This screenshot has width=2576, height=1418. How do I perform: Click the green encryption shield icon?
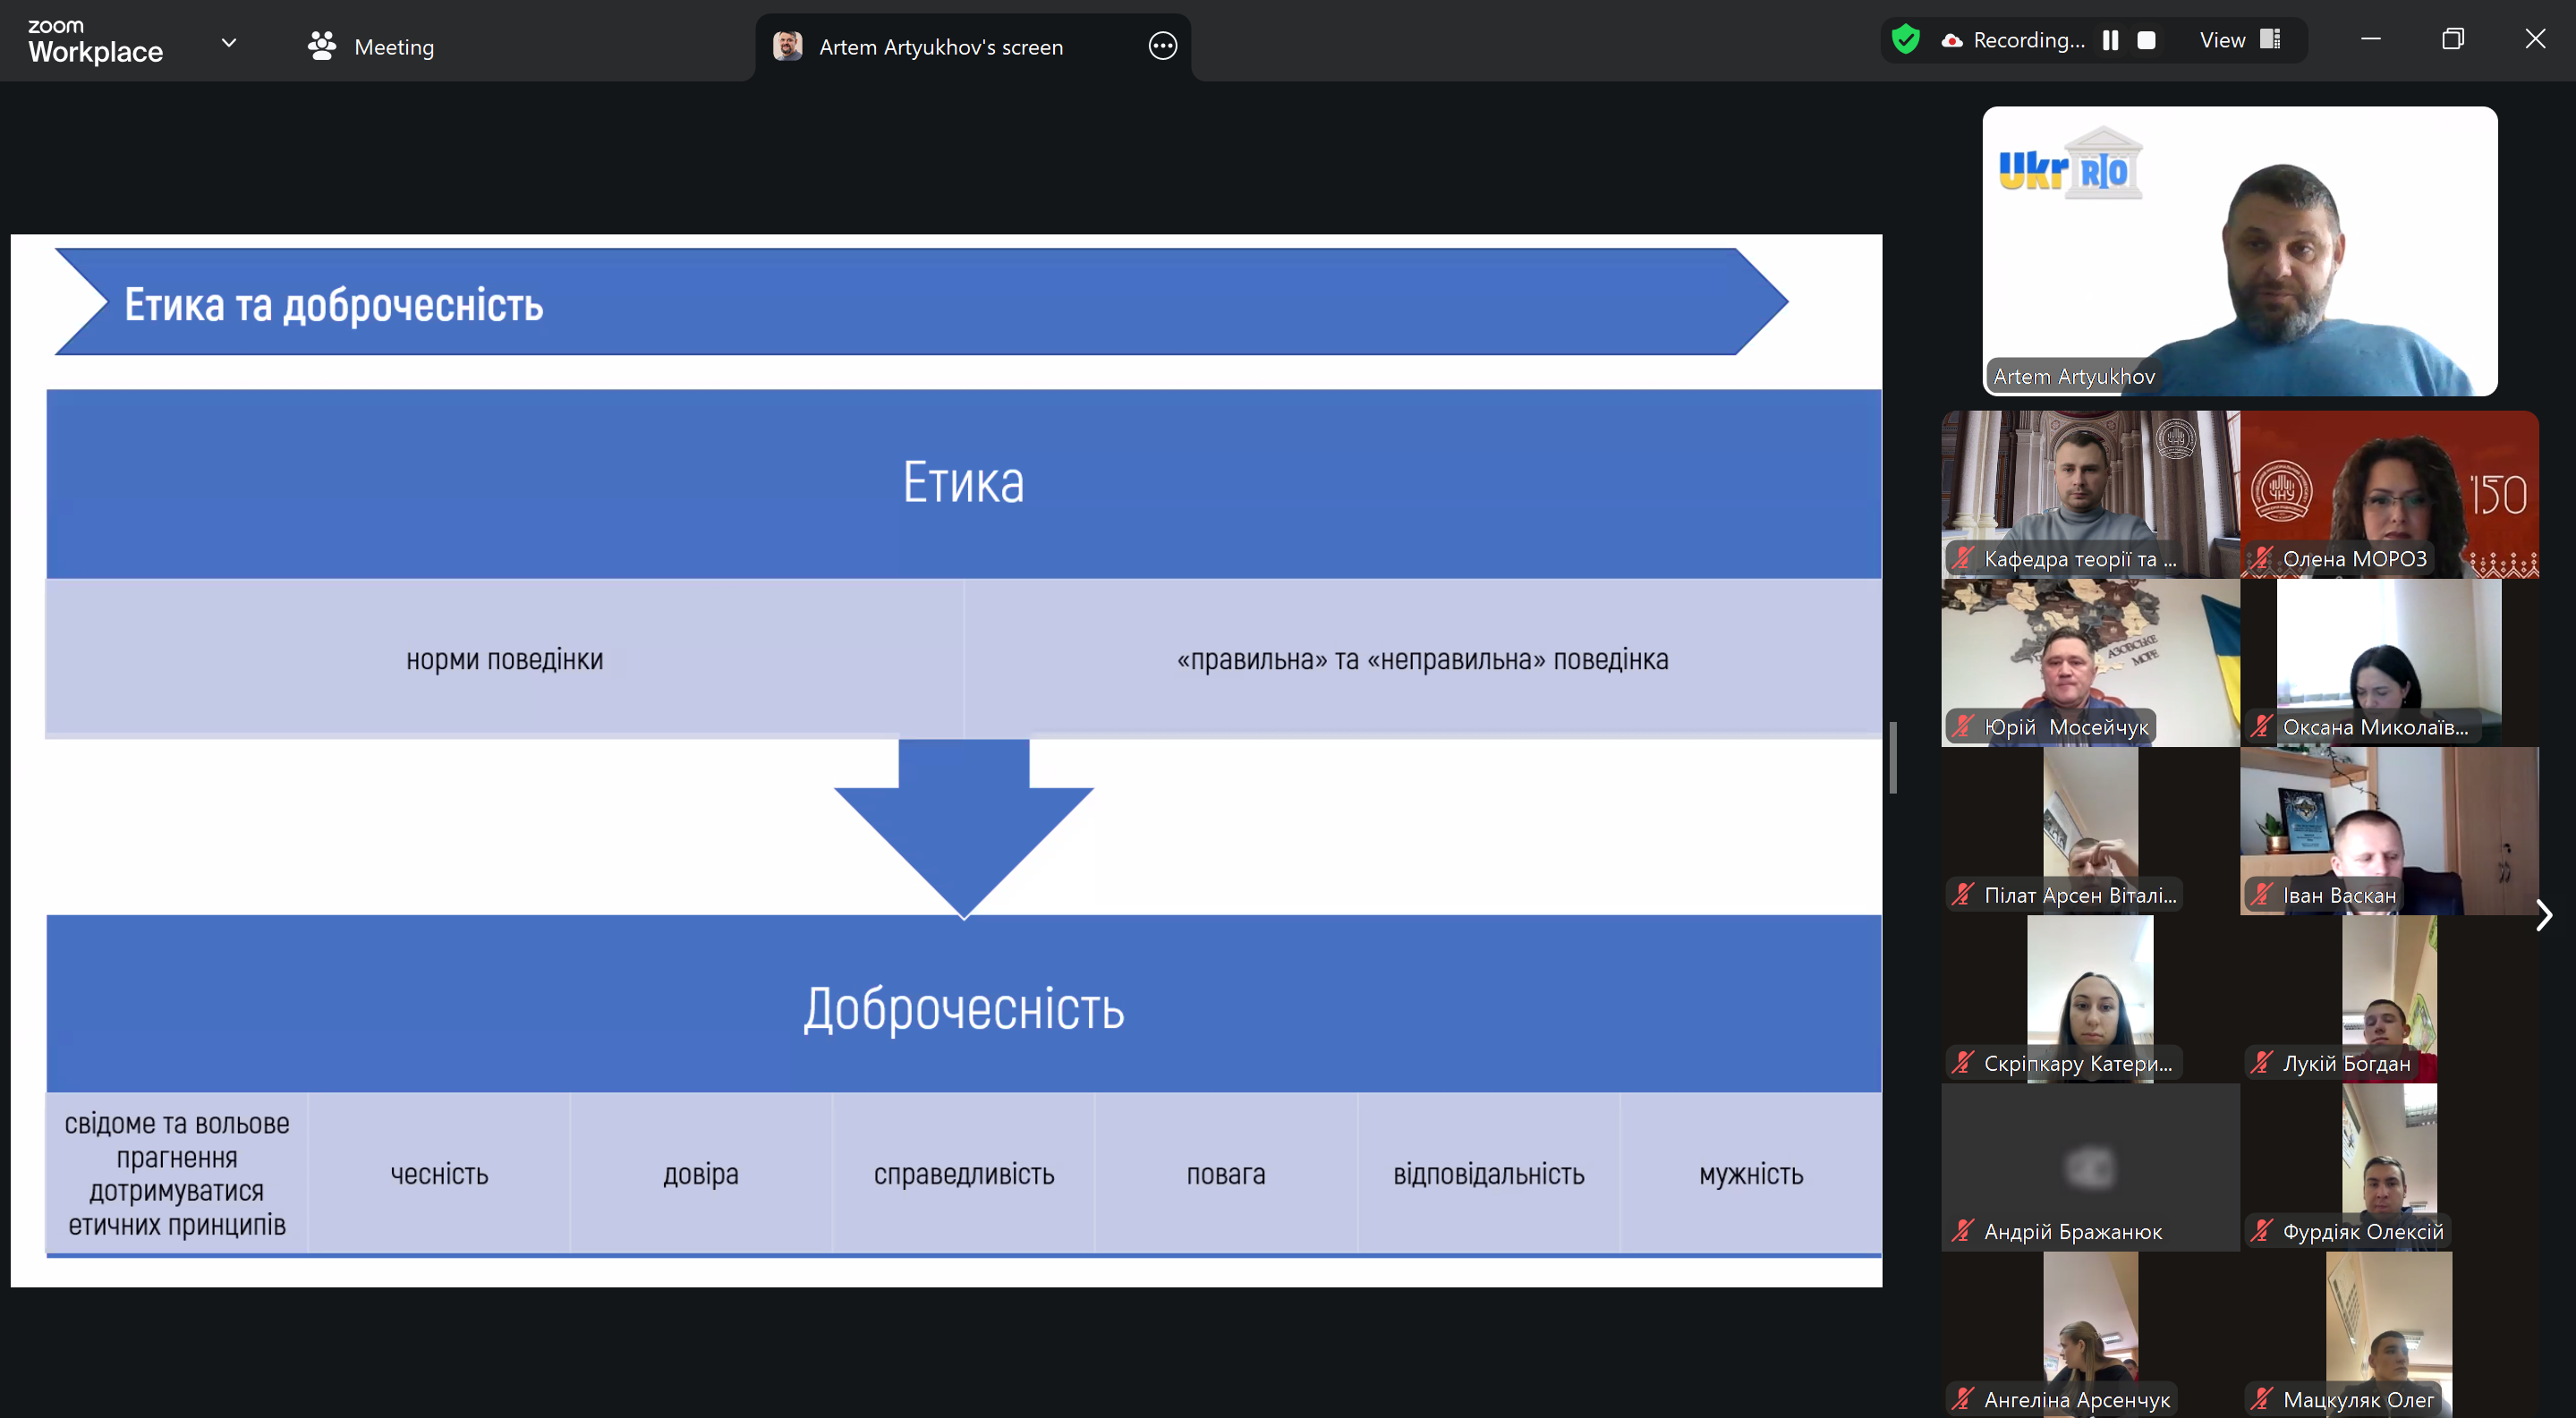click(x=1906, y=40)
